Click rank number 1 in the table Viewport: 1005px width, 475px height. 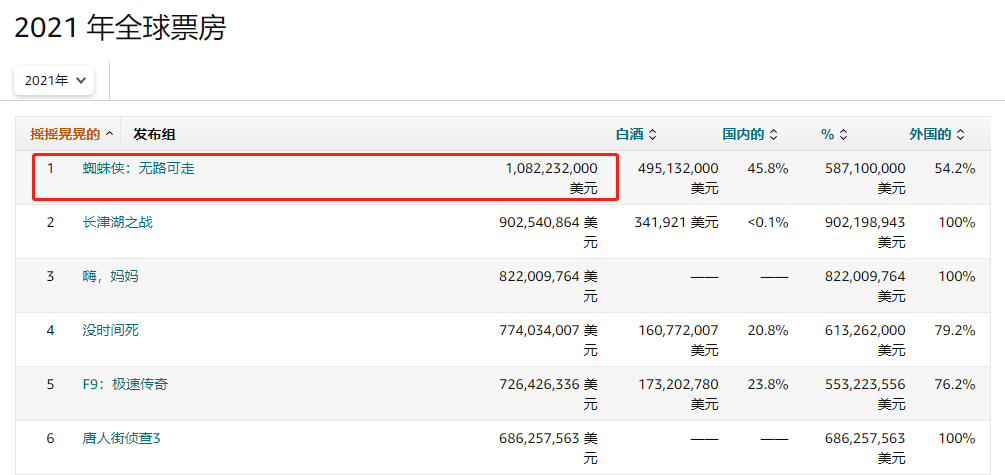tap(51, 169)
